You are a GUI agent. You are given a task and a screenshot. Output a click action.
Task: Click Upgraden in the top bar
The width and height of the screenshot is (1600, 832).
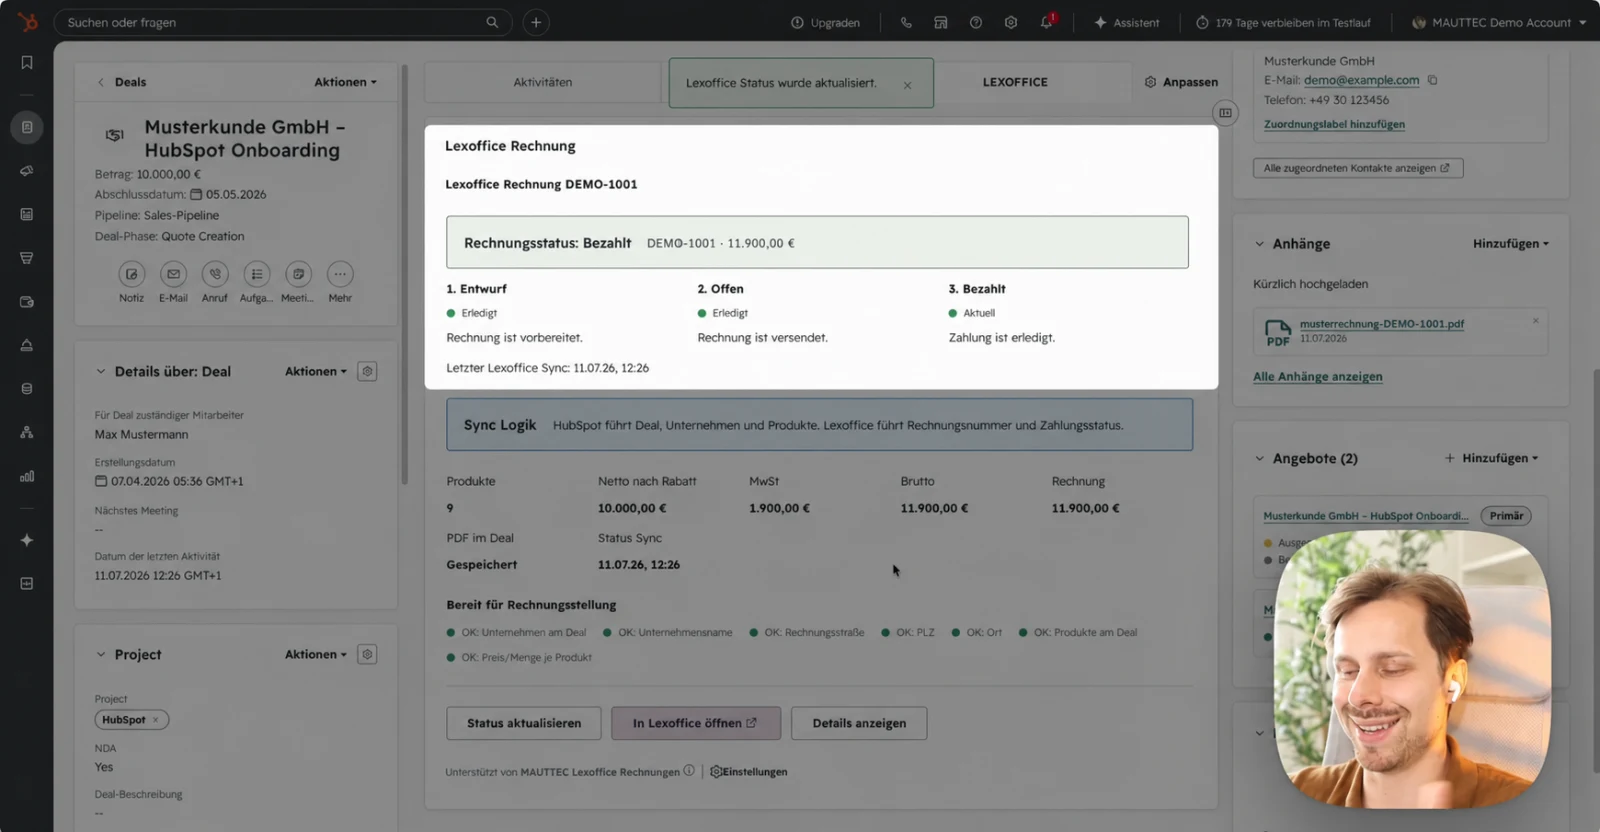coord(825,22)
